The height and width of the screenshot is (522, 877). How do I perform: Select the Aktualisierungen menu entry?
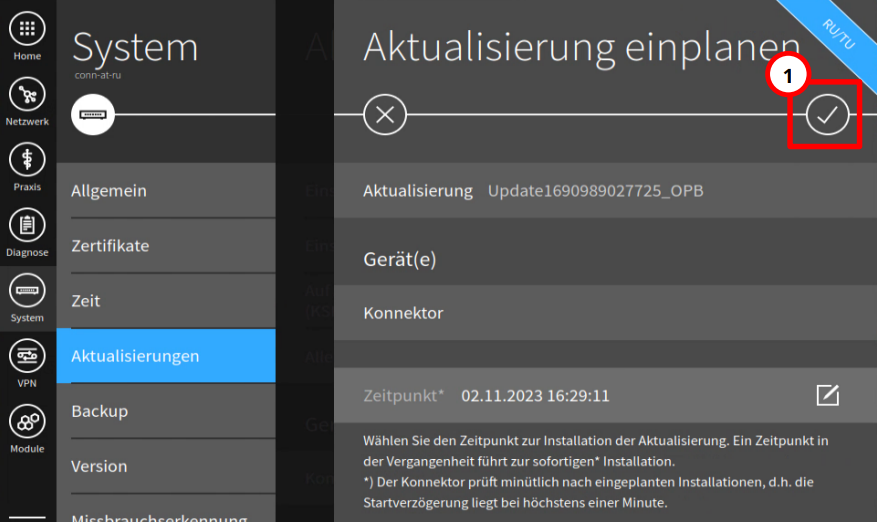pyautogui.click(x=166, y=356)
